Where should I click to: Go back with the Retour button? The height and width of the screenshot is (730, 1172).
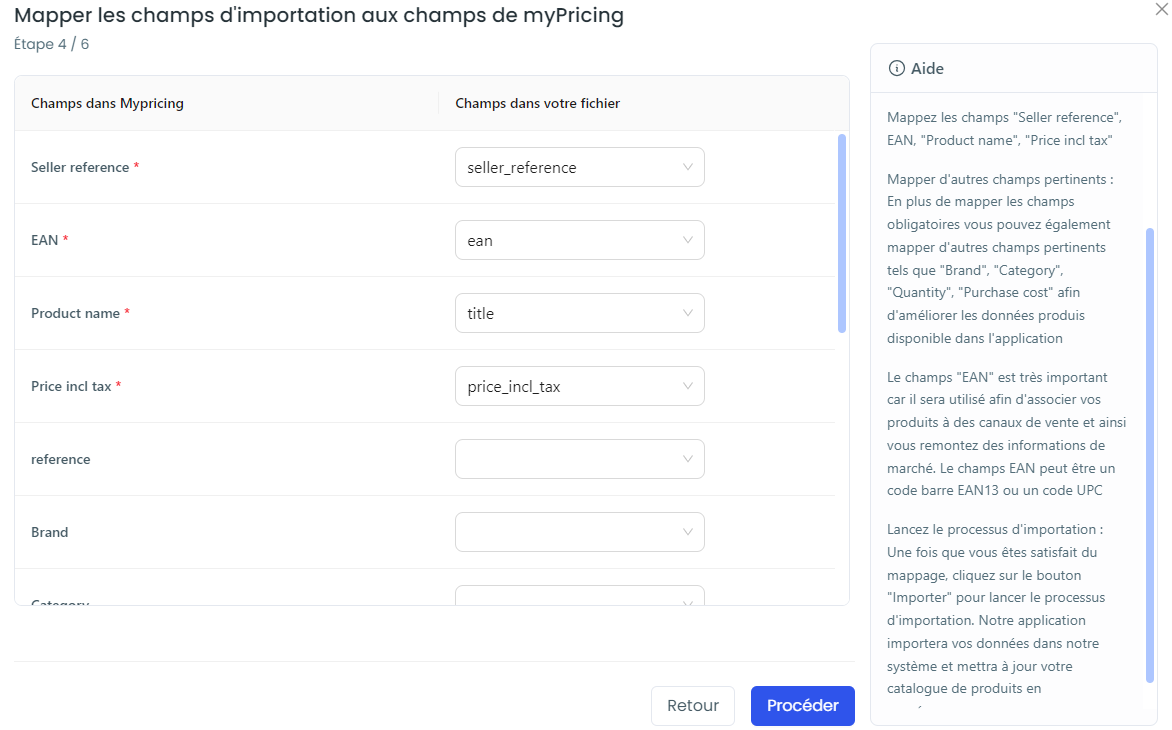point(693,705)
